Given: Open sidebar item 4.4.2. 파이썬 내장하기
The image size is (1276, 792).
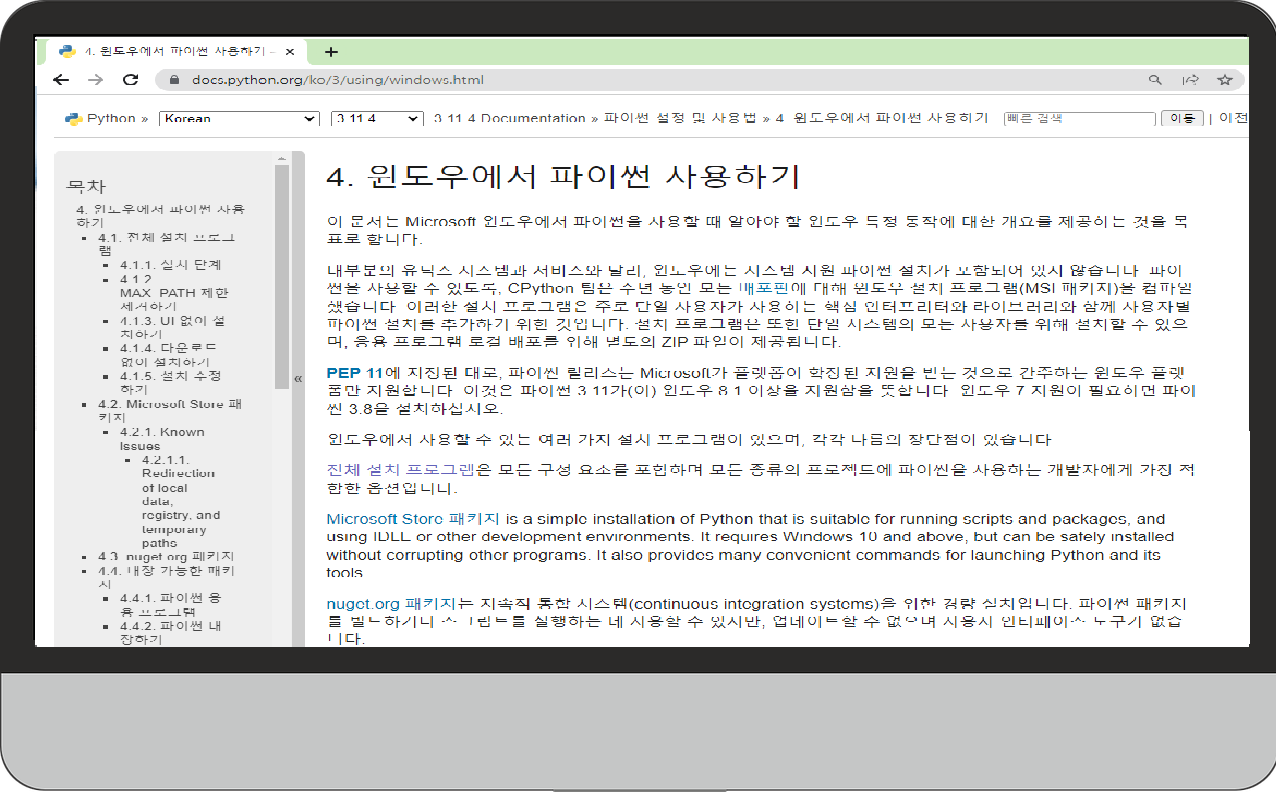Looking at the screenshot, I should pos(171,632).
